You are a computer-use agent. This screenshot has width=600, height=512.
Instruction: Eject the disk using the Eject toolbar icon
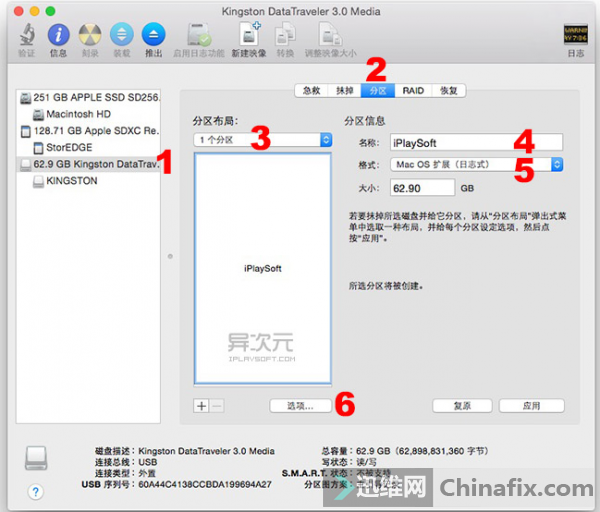coord(153,34)
